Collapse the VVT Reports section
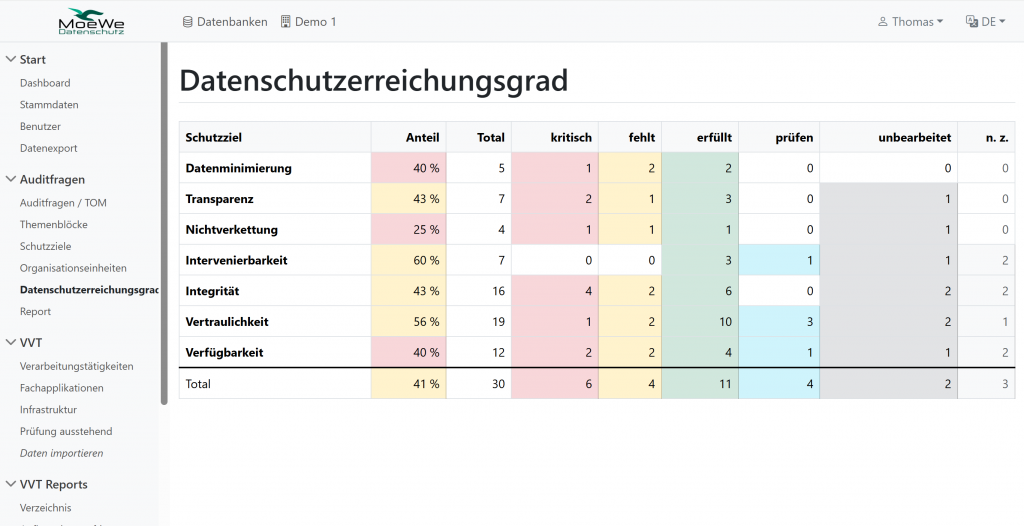The width and height of the screenshot is (1024, 526). point(10,485)
